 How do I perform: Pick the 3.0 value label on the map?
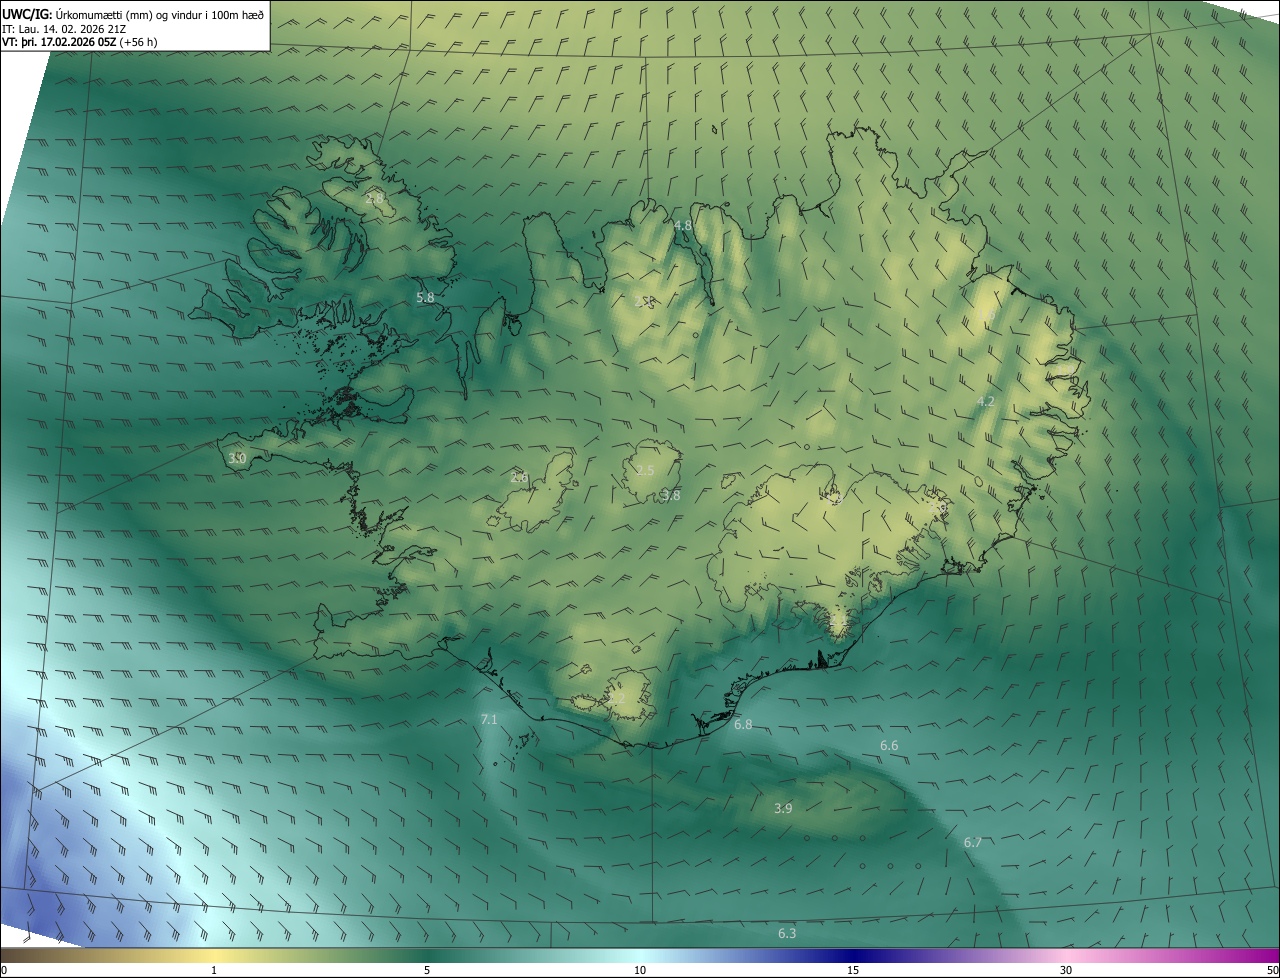pyautogui.click(x=237, y=458)
